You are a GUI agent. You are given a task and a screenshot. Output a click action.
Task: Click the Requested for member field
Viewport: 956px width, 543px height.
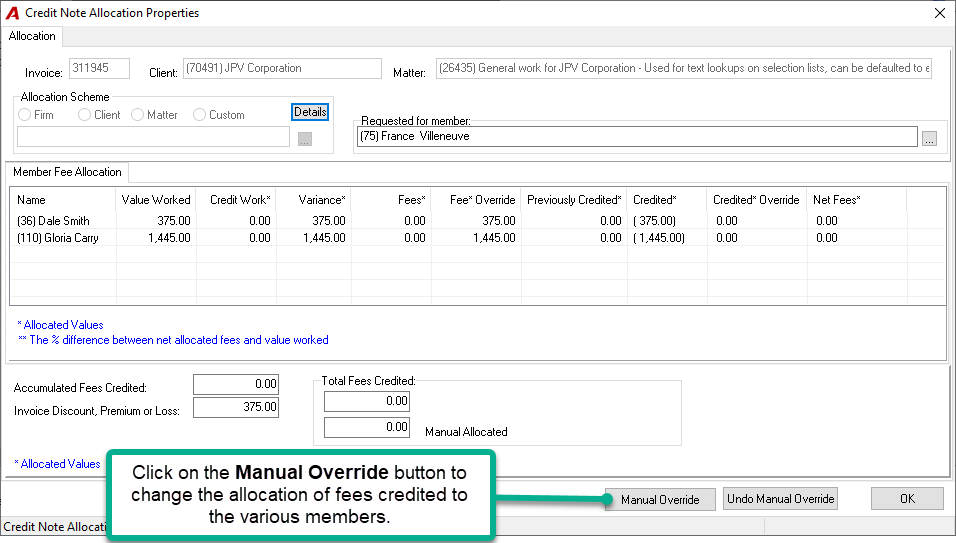pyautogui.click(x=637, y=137)
